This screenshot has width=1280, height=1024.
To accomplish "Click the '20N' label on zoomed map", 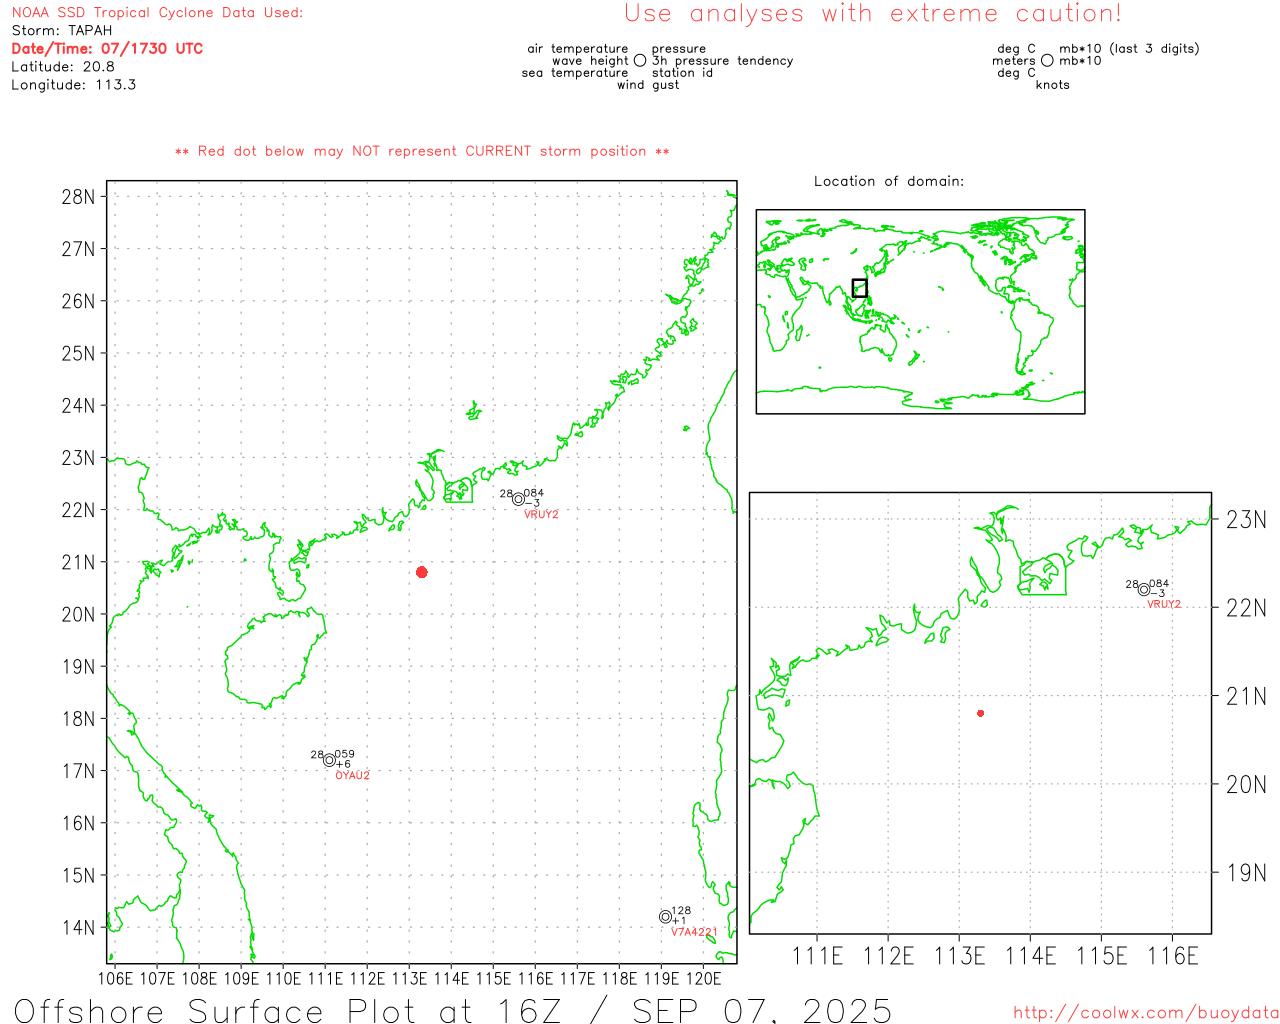I will [x=1246, y=785].
